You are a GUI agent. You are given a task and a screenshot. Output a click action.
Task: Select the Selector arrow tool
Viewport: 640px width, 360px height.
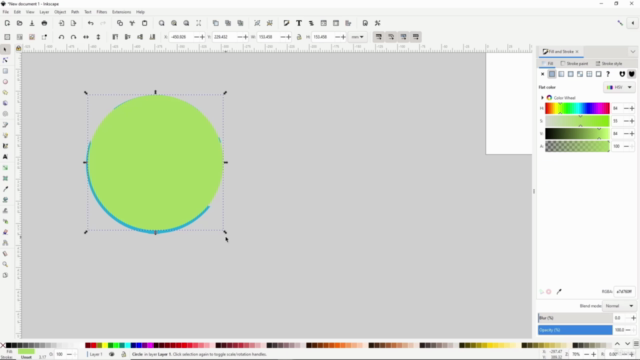5,49
